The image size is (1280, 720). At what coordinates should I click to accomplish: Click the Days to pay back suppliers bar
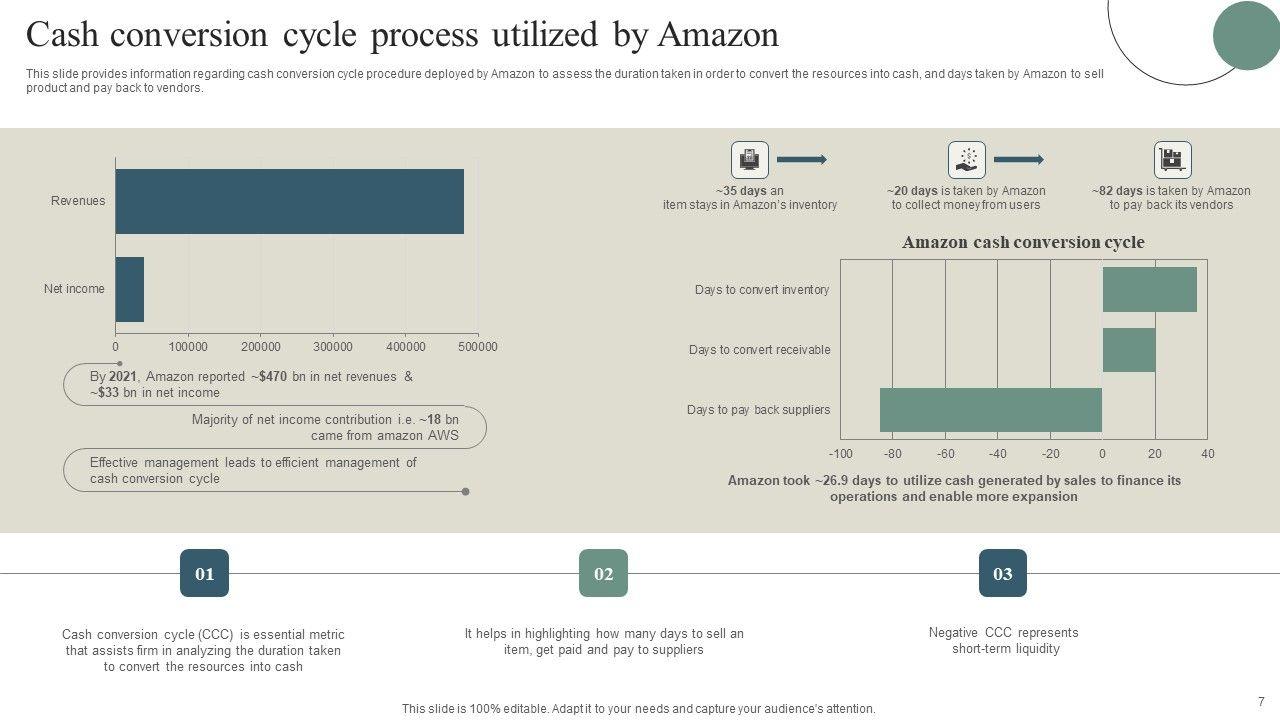click(x=990, y=410)
